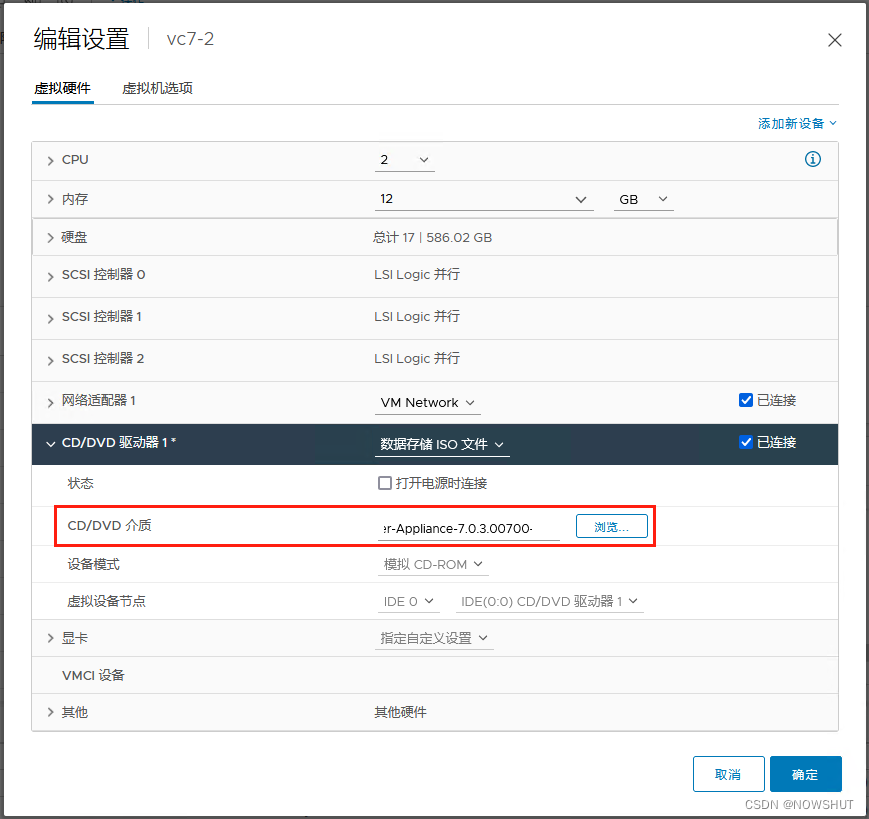
Task: Click 浏览... browse button
Action: [x=612, y=526]
